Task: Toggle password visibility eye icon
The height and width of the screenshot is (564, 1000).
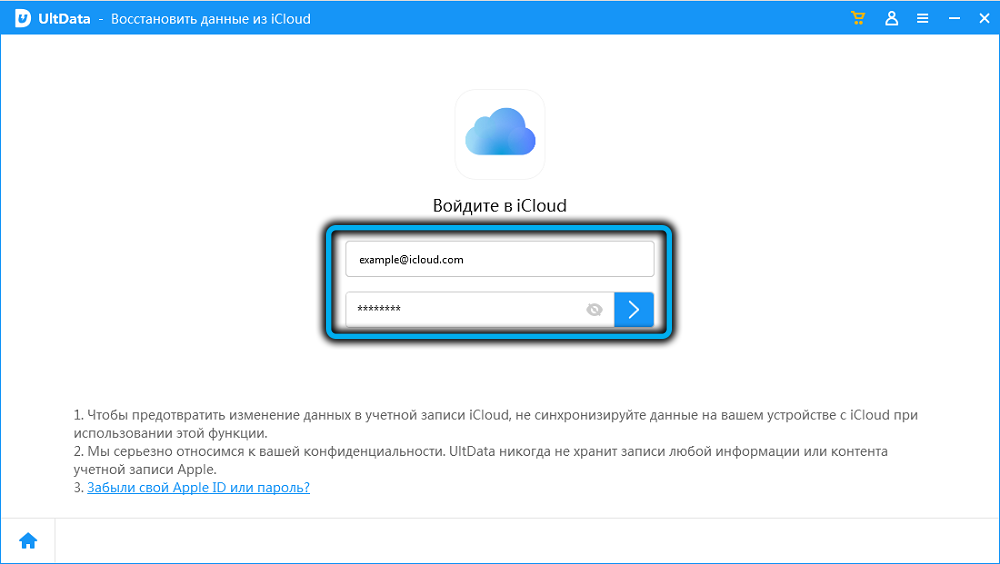Action: point(594,310)
